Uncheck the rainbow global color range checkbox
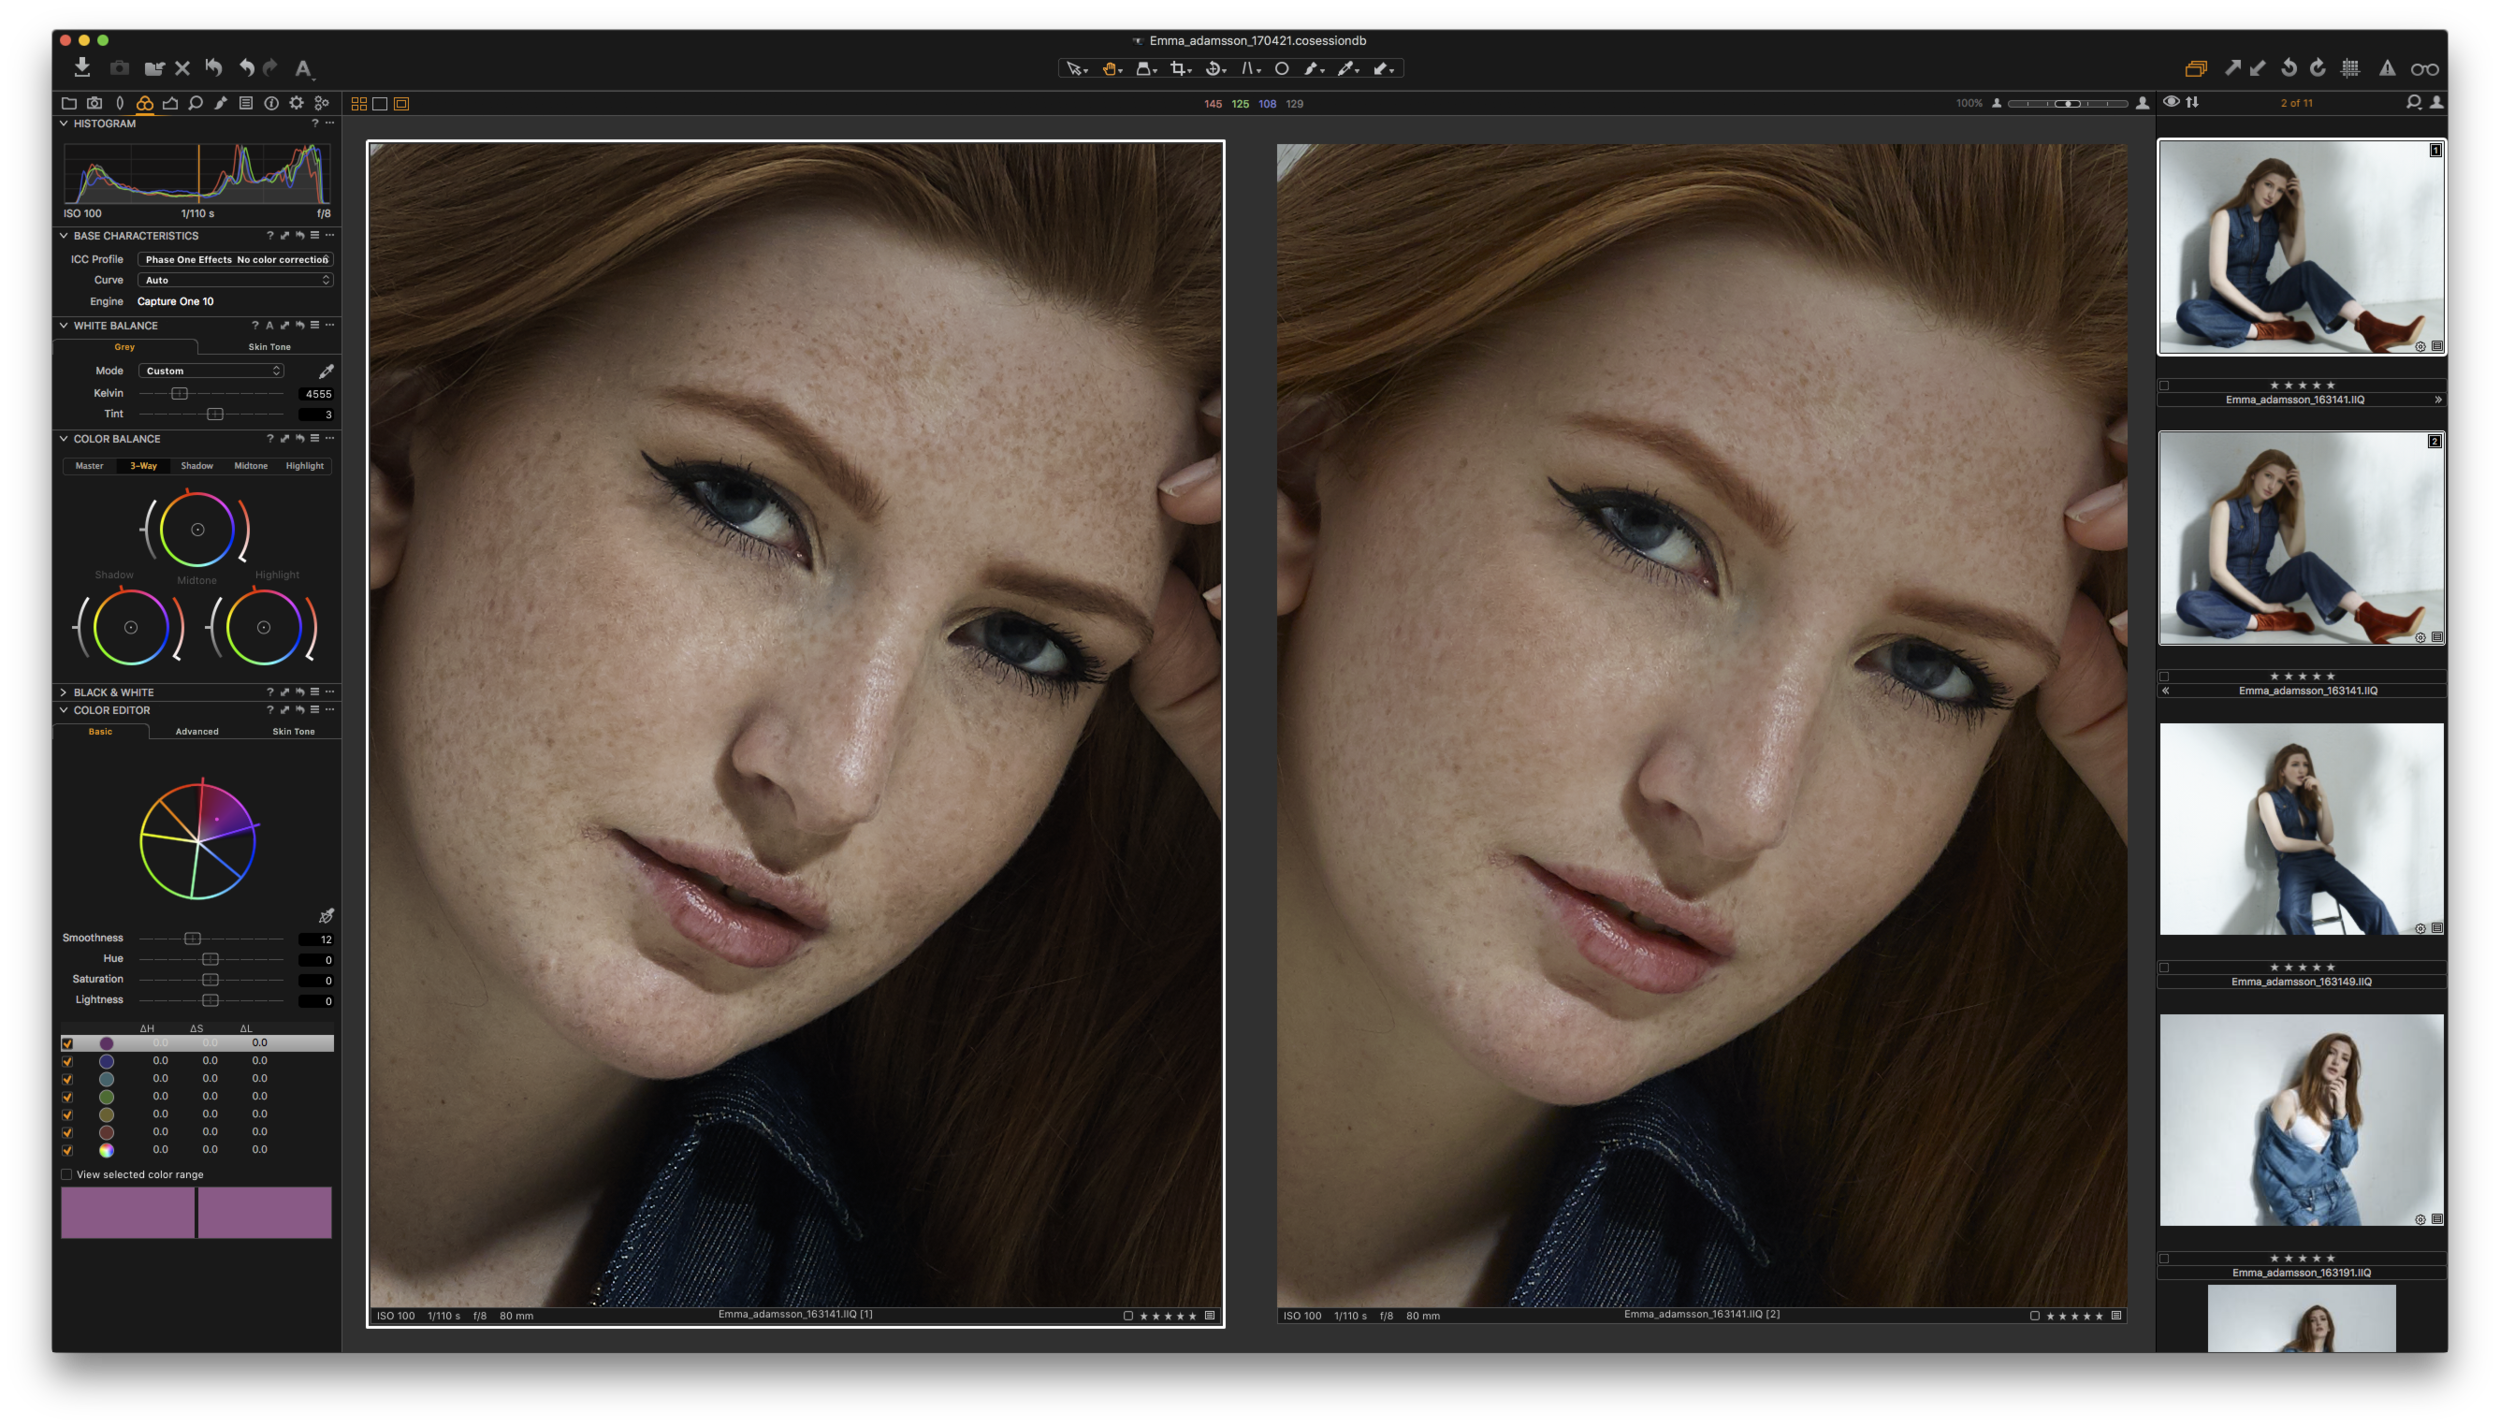The width and height of the screenshot is (2500, 1427). click(x=67, y=1150)
